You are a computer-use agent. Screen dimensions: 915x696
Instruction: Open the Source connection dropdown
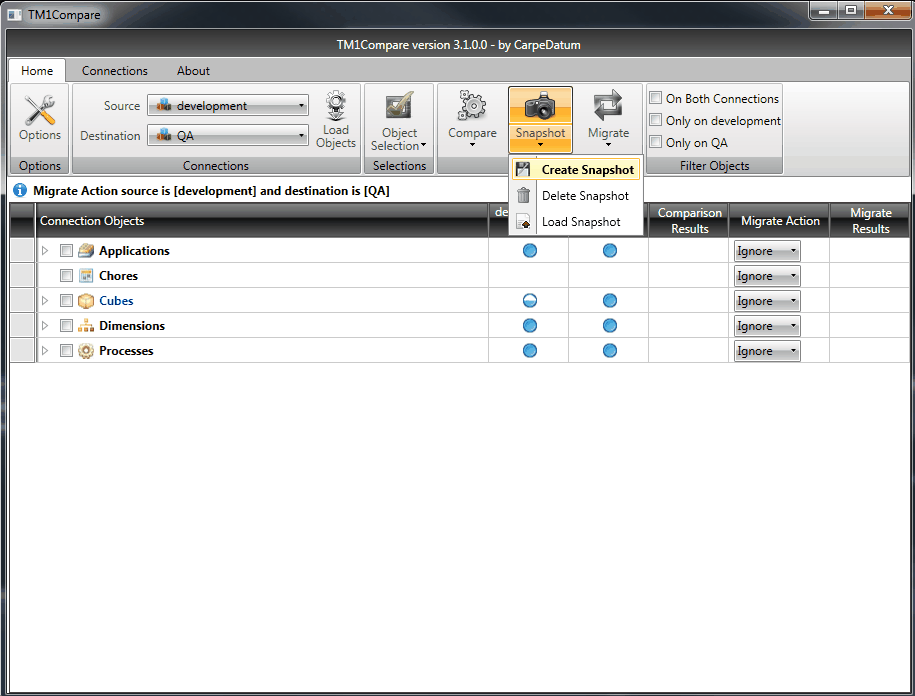point(228,106)
